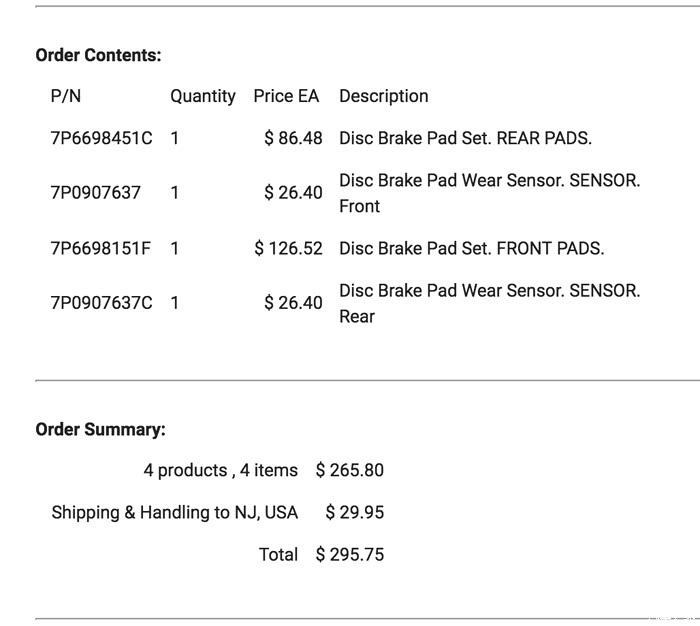Click the $ 126.52 front pads price

click(288, 248)
